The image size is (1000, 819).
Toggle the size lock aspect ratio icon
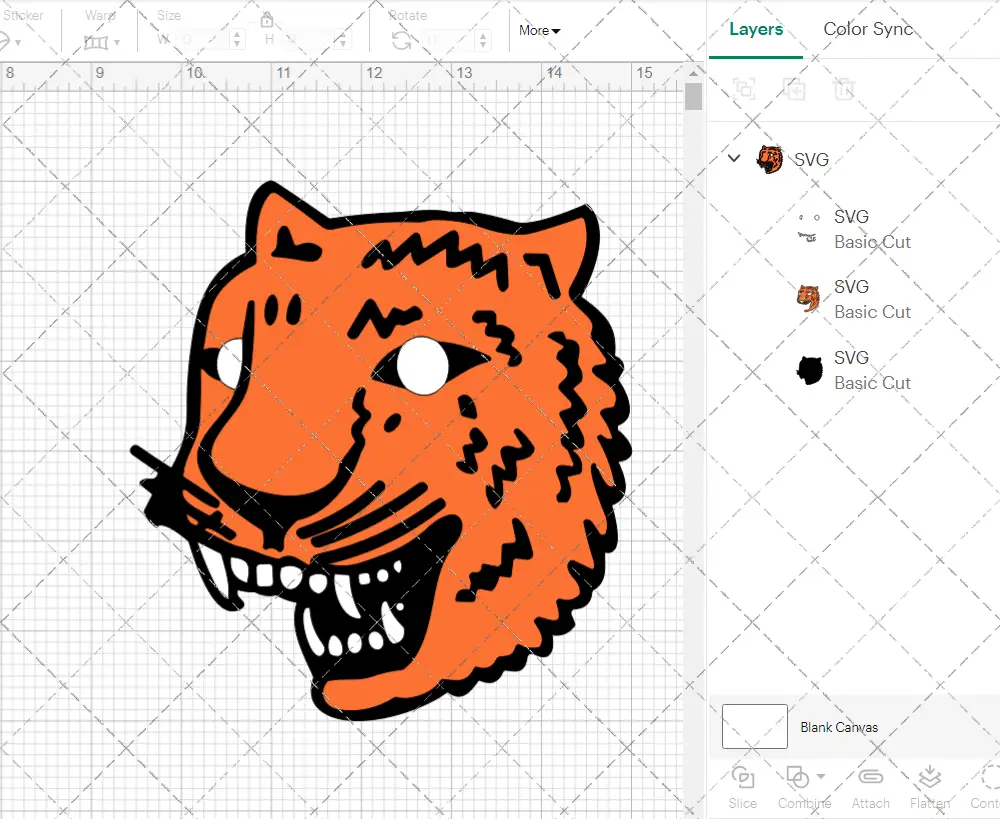pyautogui.click(x=267, y=20)
